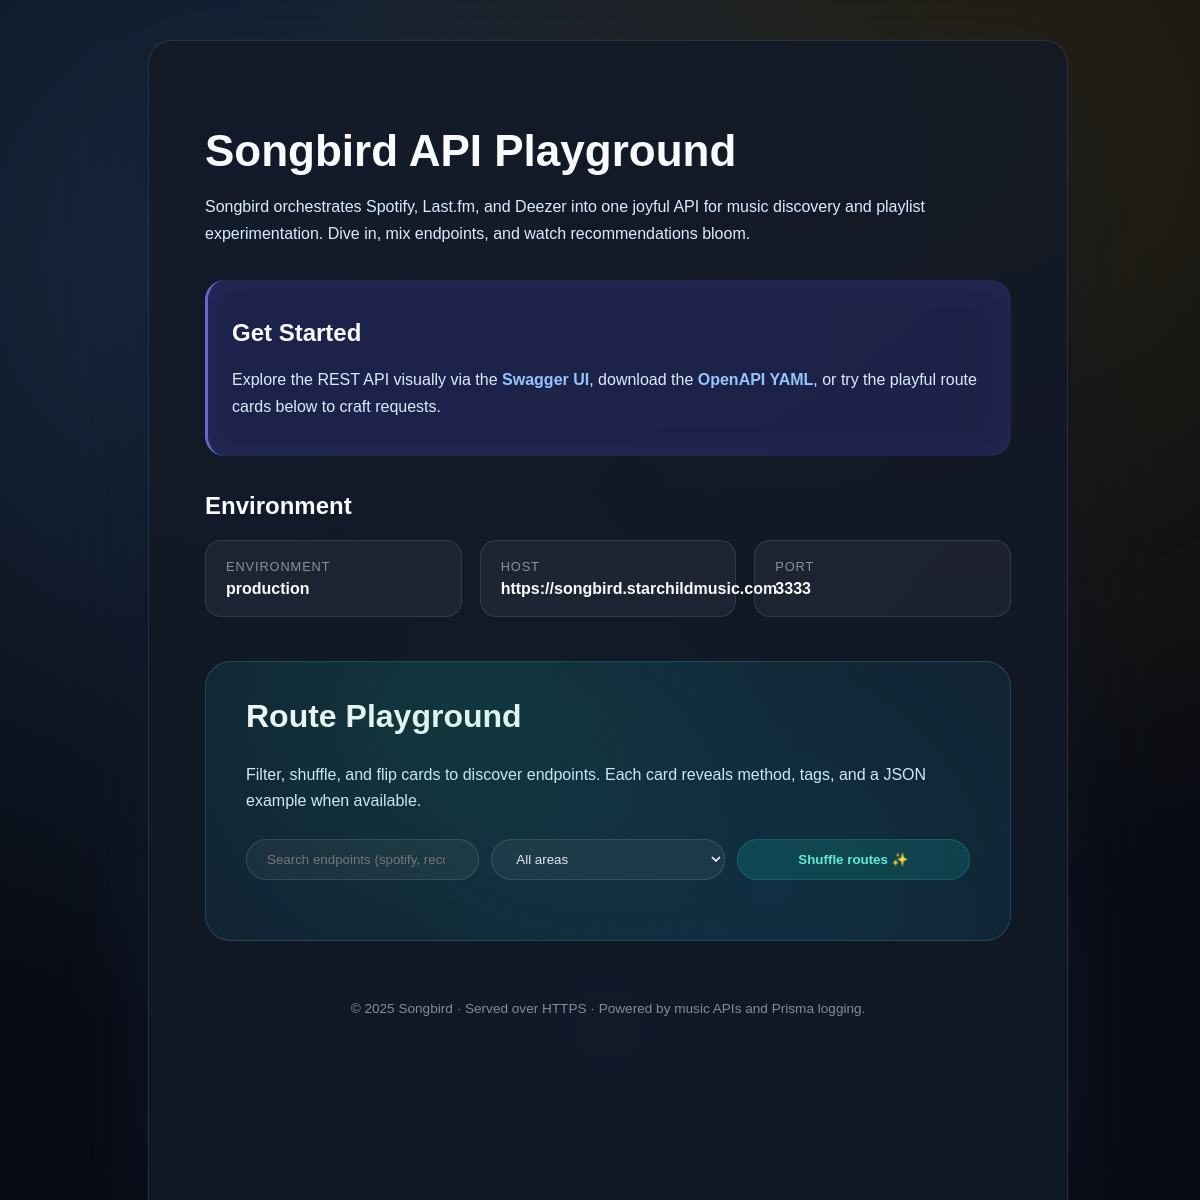Click the Environment section heading

(x=278, y=506)
